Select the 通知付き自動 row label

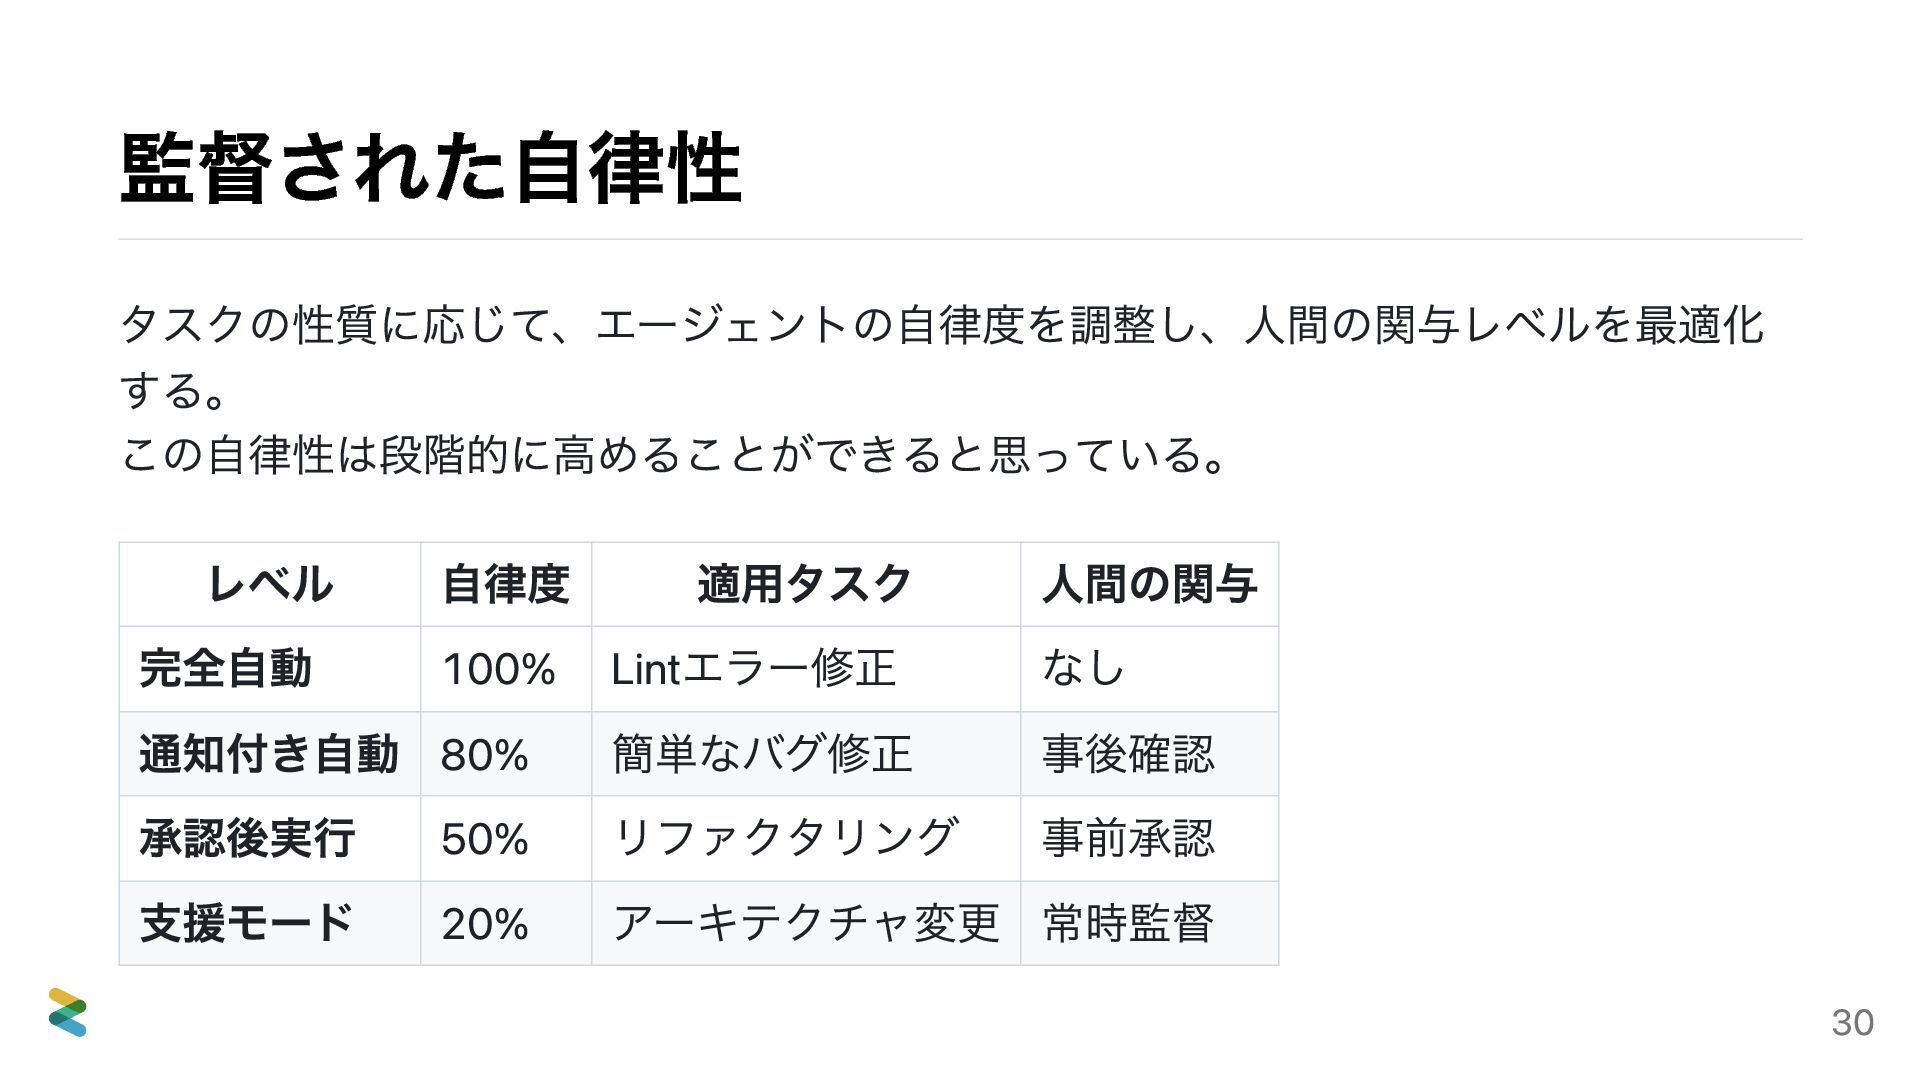click(x=270, y=754)
